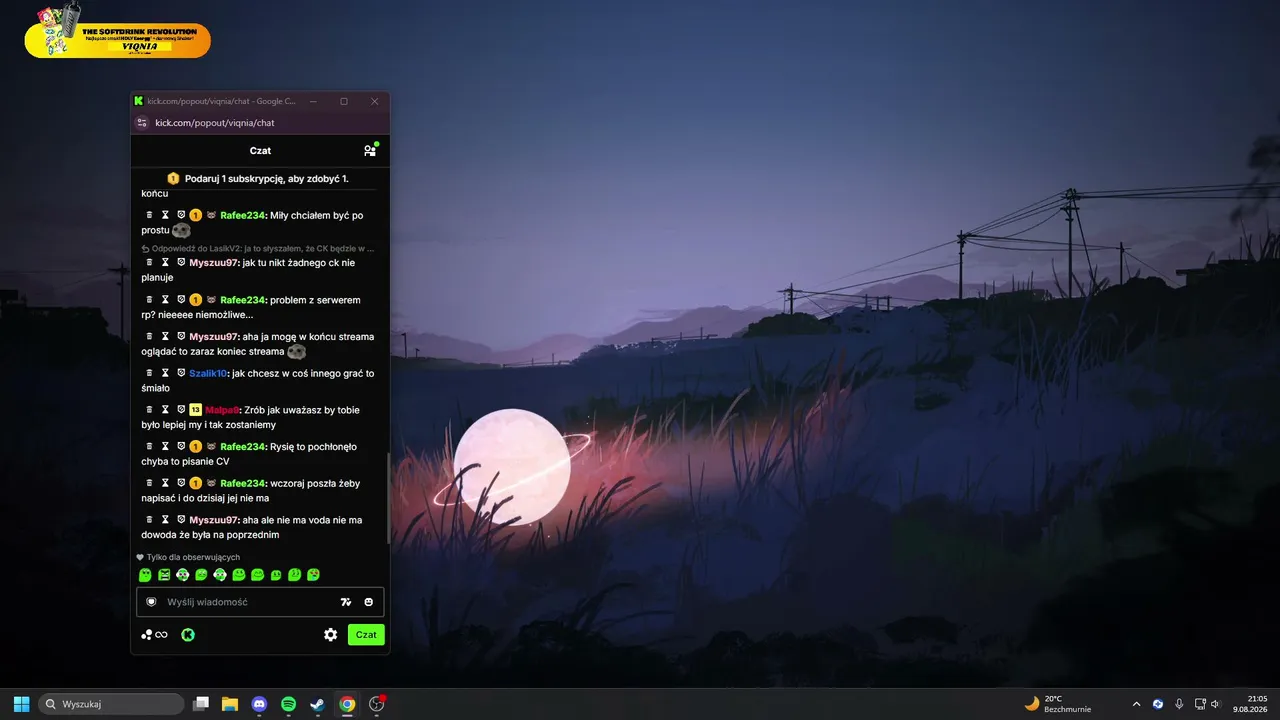1280x720 pixels.
Task: Ban shield icon on 'Miły chciałem być' message
Action: 181,215
